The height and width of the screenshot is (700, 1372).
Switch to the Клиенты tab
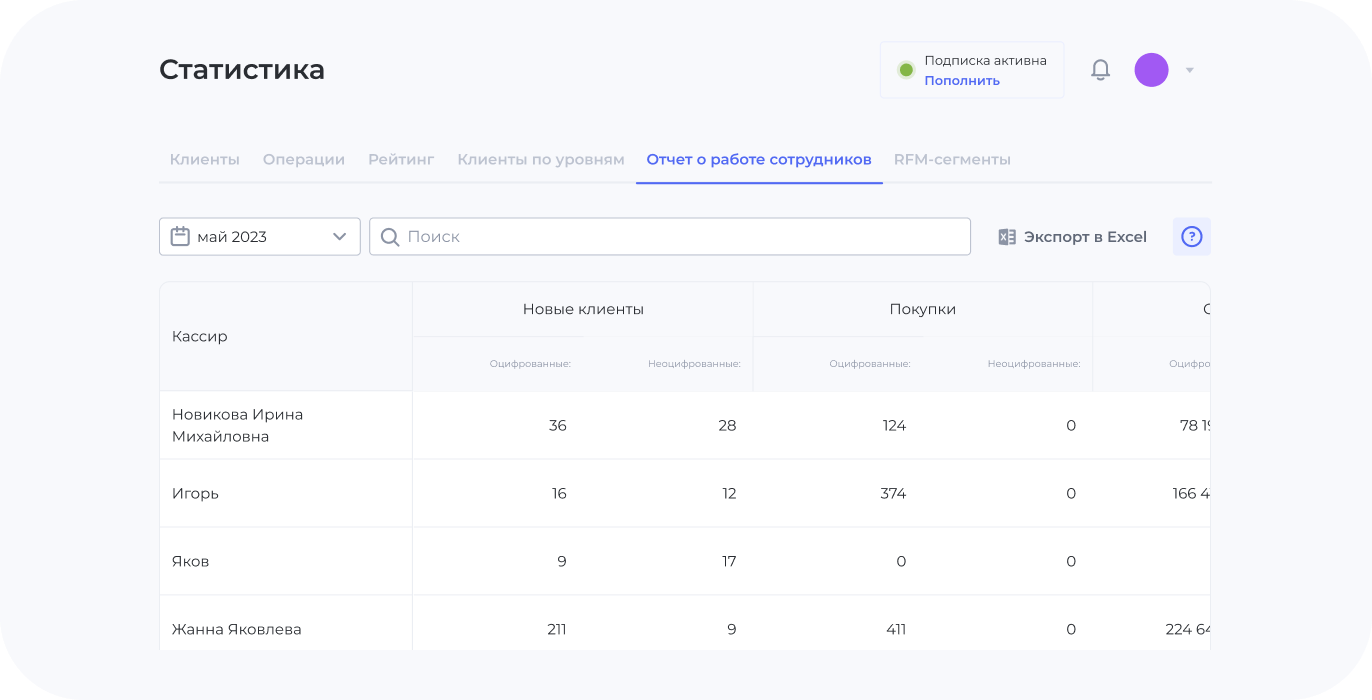(204, 160)
